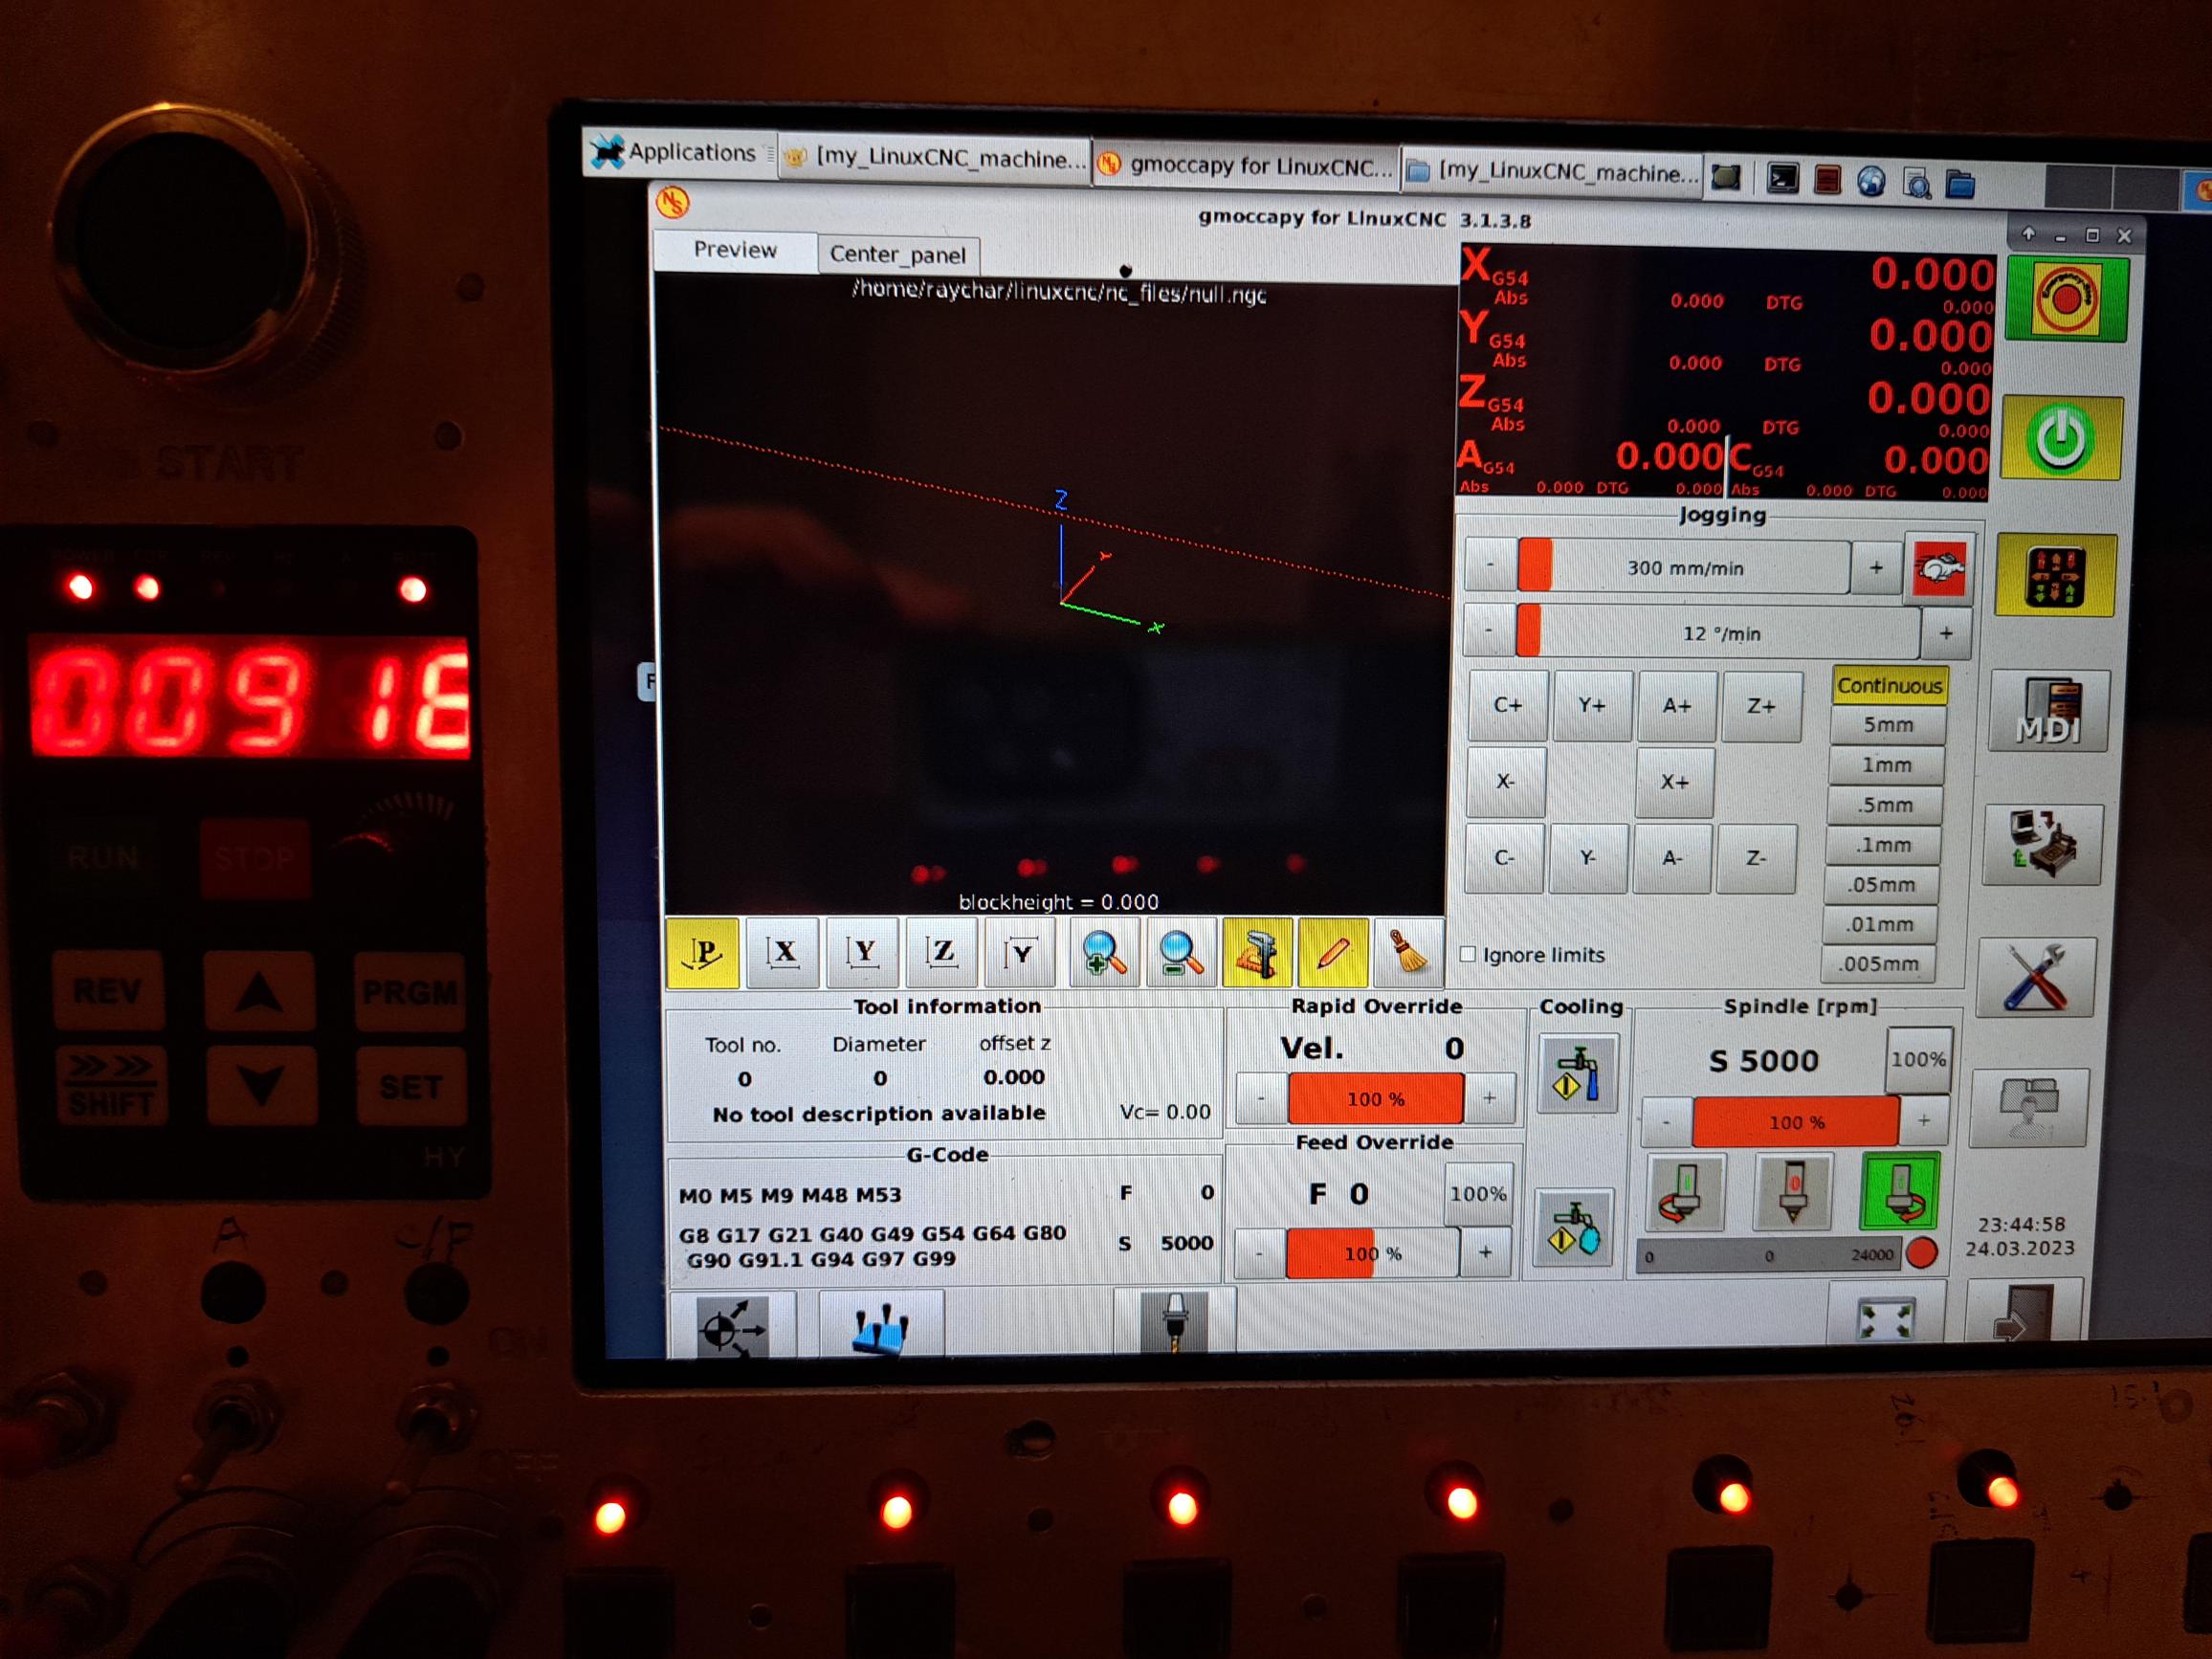Toggle flood coolant button

pyautogui.click(x=1578, y=1074)
